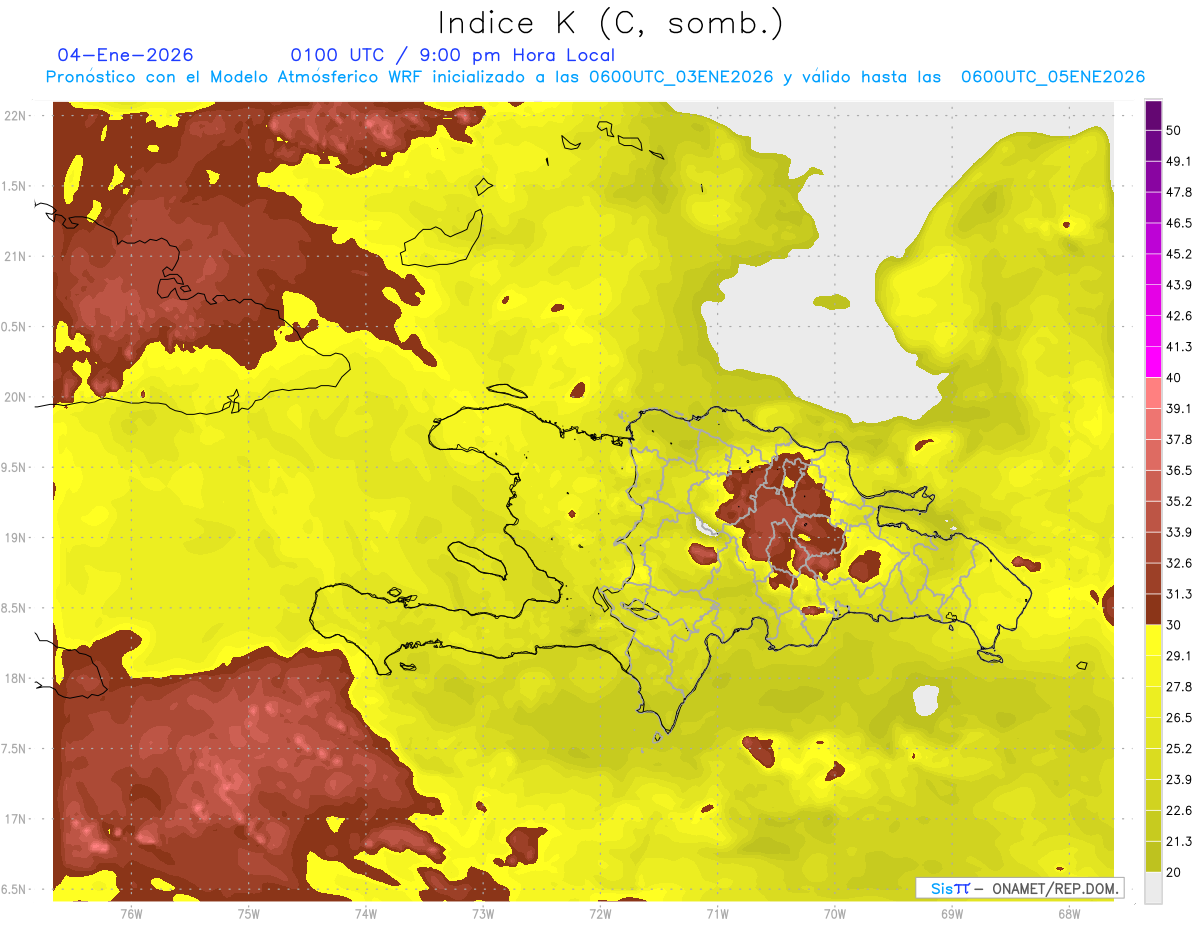
Task: Click the "32.6" color scale value
Action: click(x=1179, y=563)
